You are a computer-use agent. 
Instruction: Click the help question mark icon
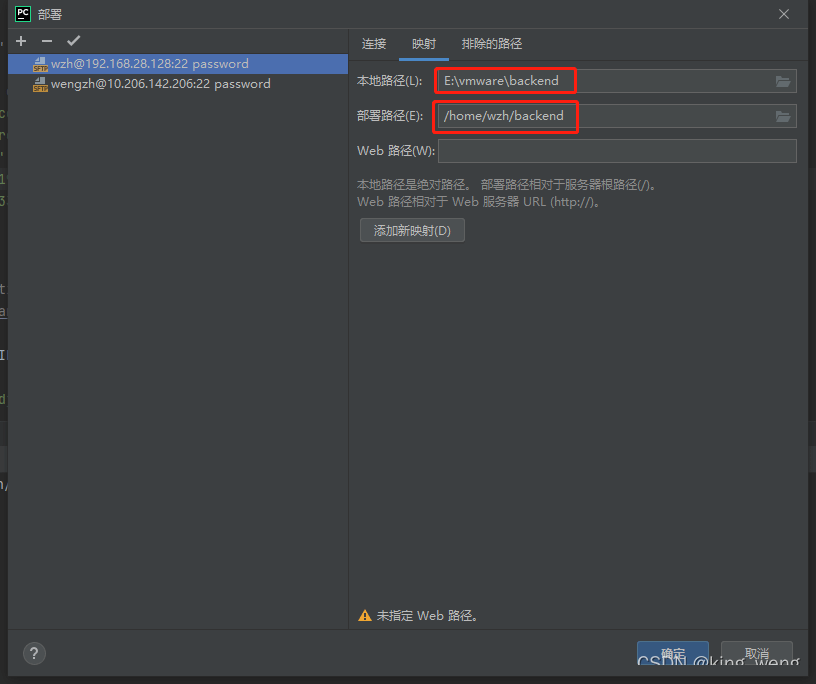pyautogui.click(x=33, y=653)
